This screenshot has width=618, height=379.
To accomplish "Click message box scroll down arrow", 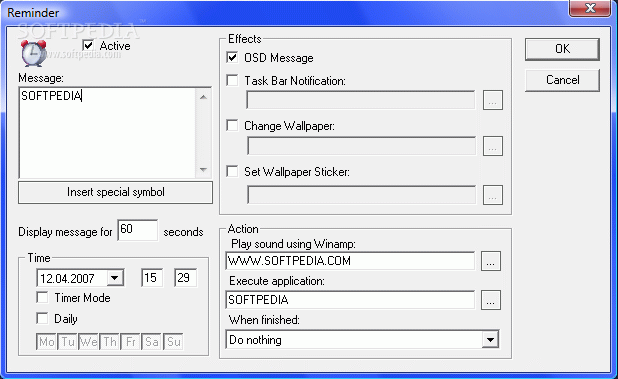I will coord(203,170).
